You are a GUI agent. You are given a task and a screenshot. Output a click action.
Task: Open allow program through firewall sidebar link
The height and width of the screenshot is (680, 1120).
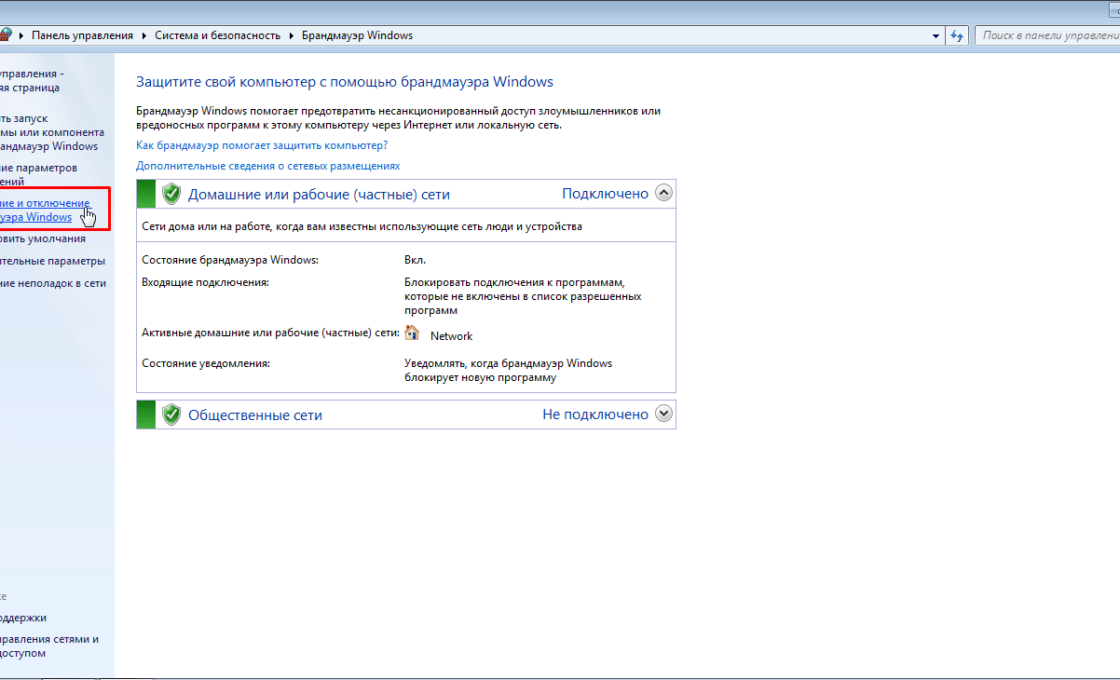pyautogui.click(x=51, y=132)
